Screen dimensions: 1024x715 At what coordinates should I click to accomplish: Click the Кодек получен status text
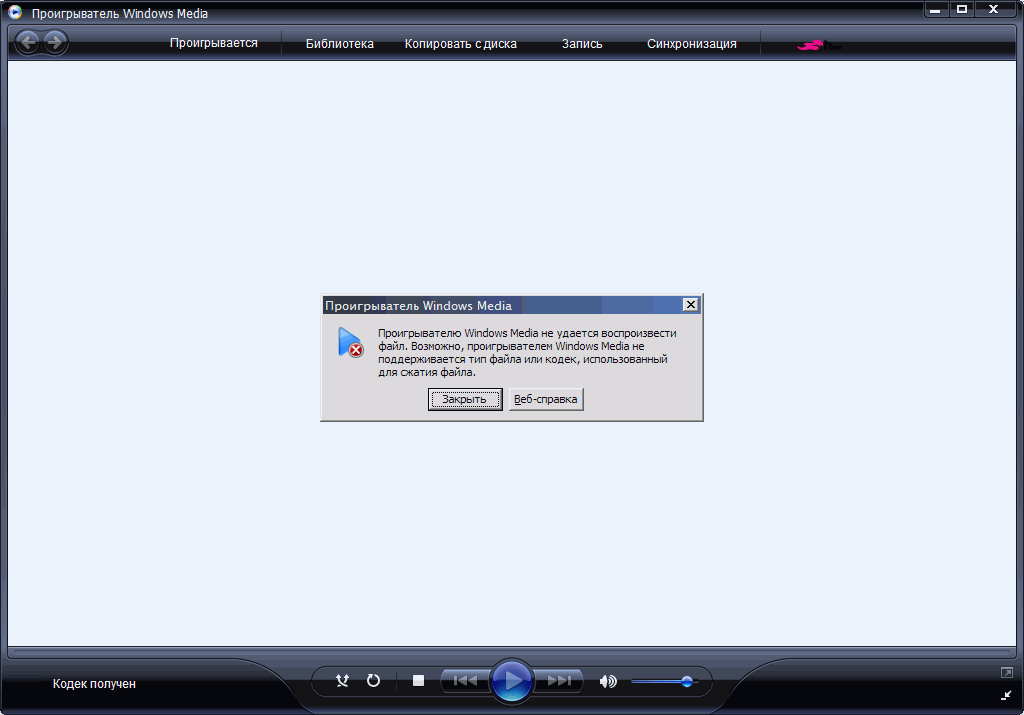(94, 684)
